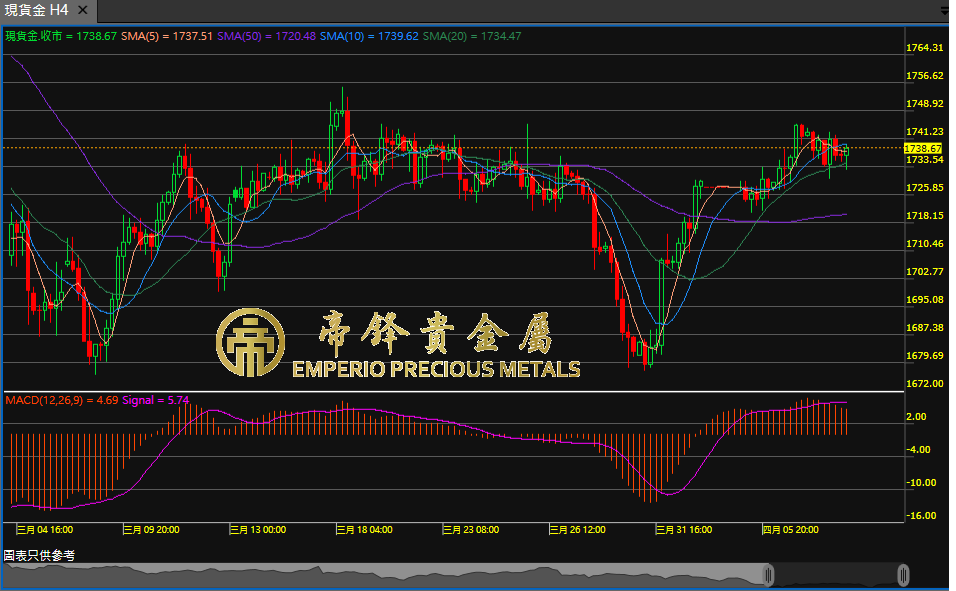Click the 1741.23 price axis label

pyautogui.click(x=924, y=132)
